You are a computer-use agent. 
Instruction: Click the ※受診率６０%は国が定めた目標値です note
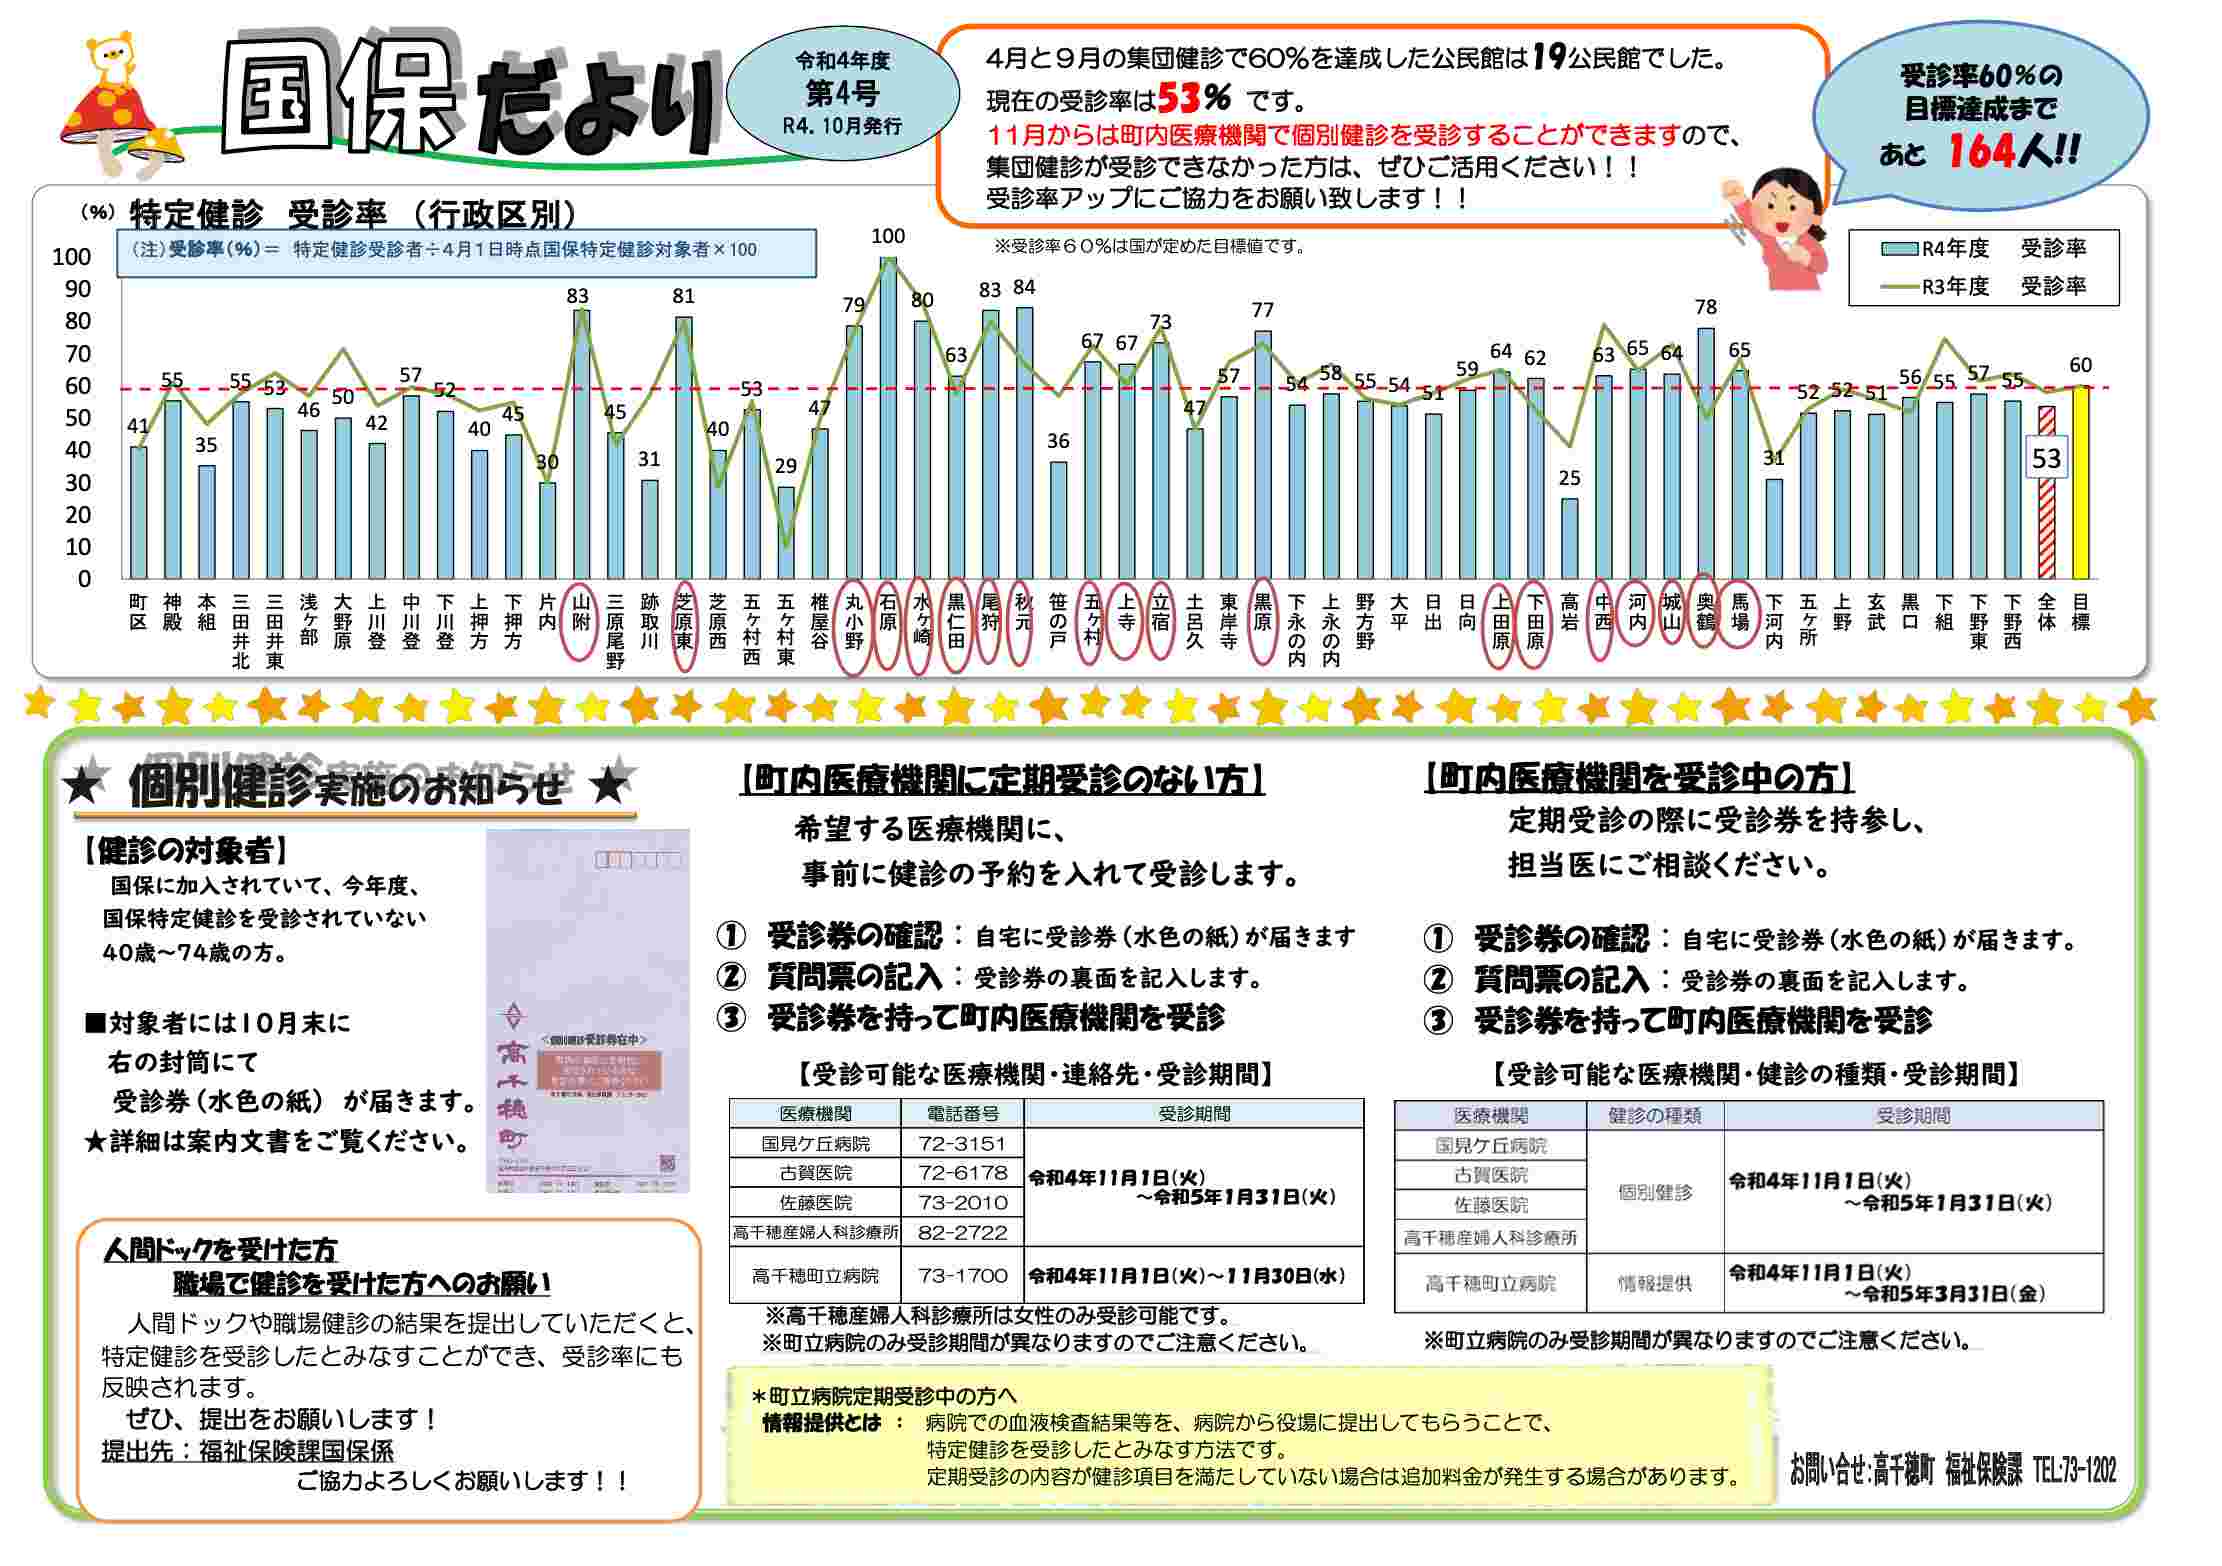tap(1149, 246)
